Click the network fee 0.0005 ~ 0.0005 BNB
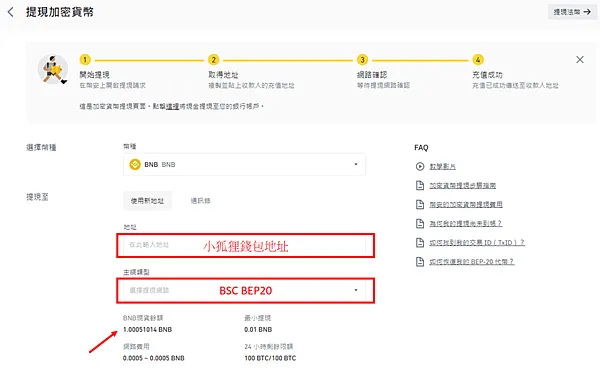This screenshot has height=368, width=600. pos(153,358)
